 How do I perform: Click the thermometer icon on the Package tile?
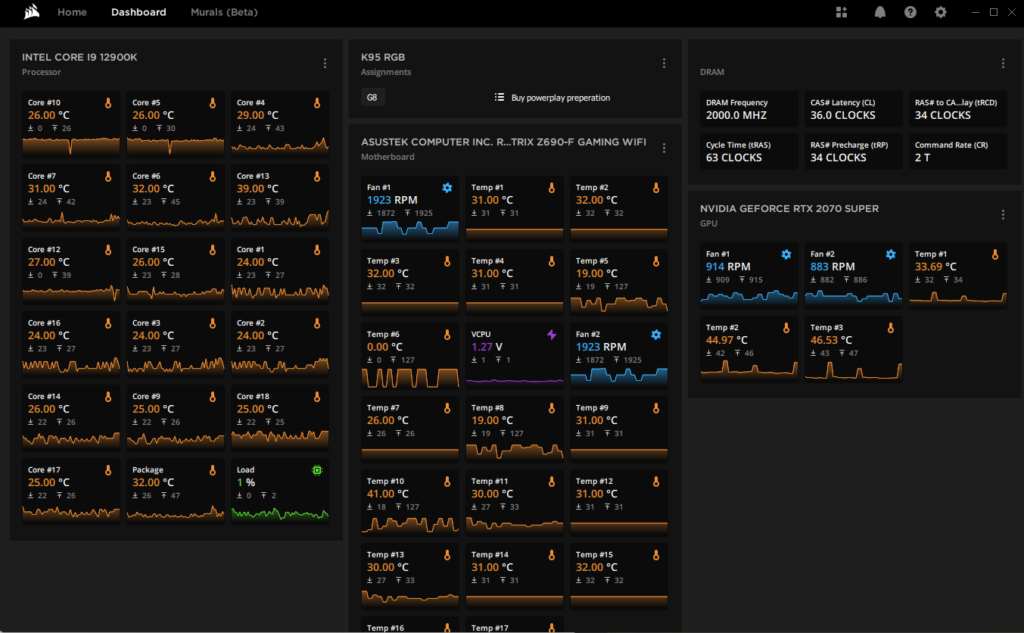tap(213, 470)
